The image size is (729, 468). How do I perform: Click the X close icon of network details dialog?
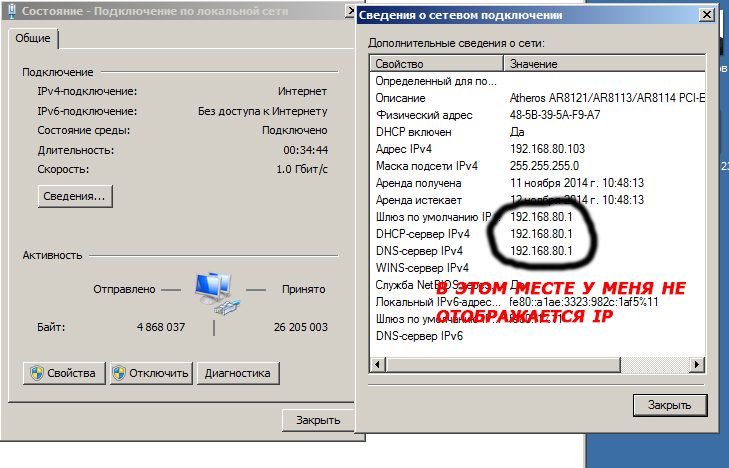click(x=707, y=15)
